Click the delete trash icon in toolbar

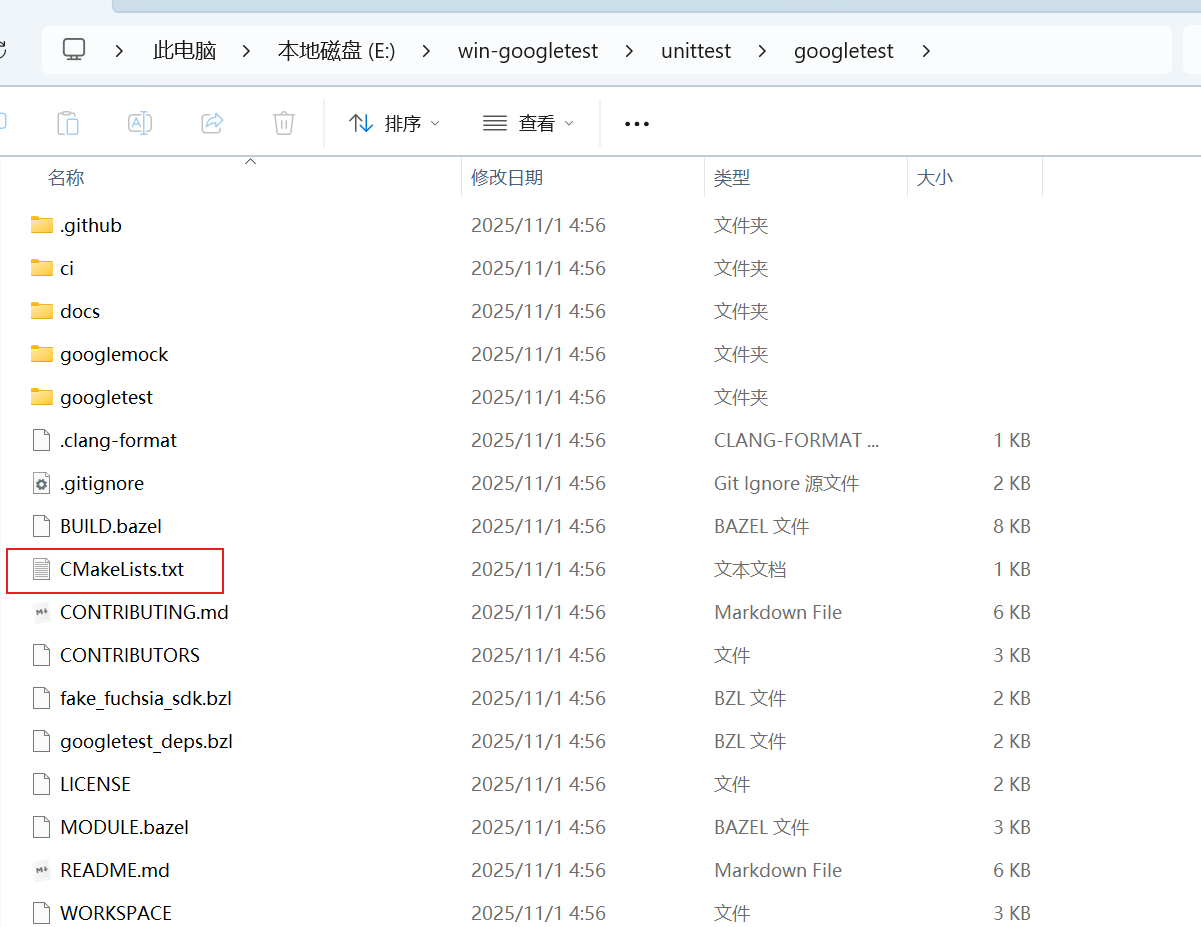[284, 123]
